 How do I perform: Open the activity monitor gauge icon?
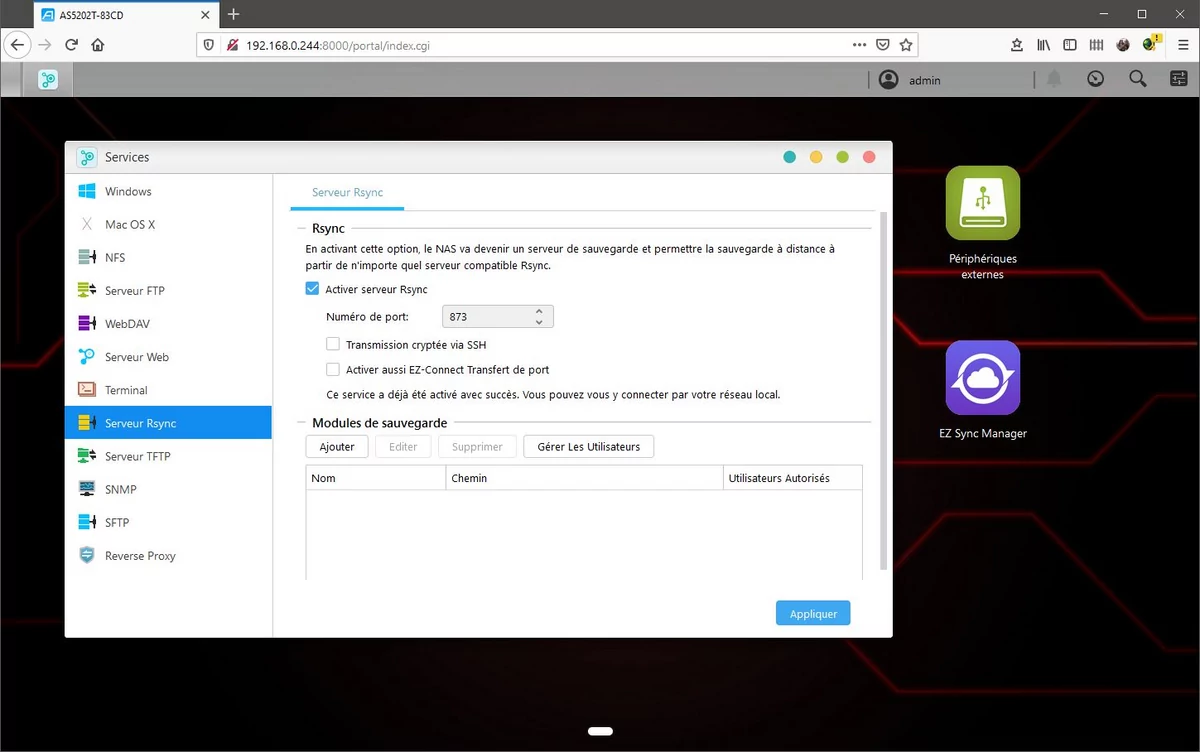1096,79
